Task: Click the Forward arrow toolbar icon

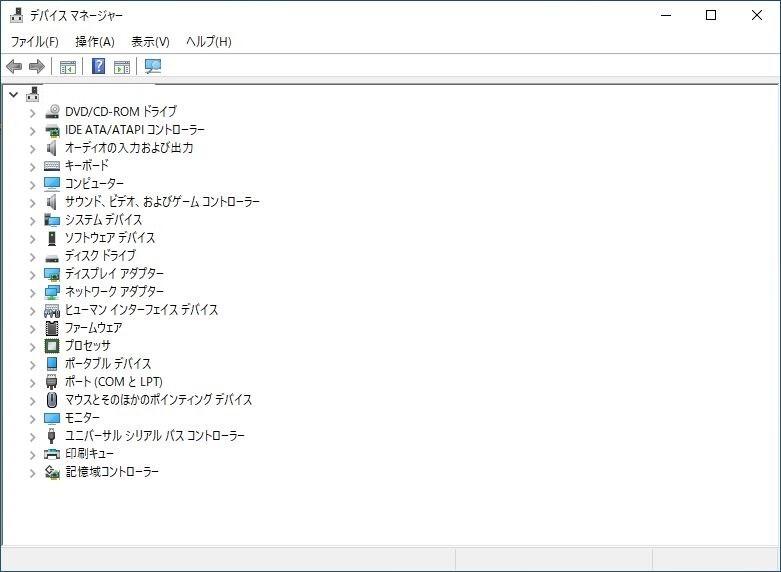Action: tap(37, 66)
